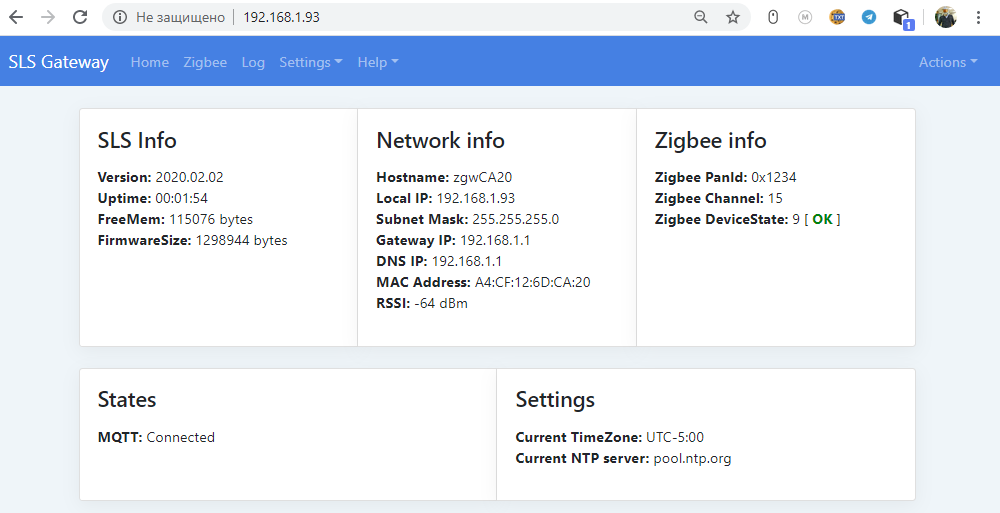Image resolution: width=1000 pixels, height=513 pixels.
Task: Click the Telegram extension icon
Action: coord(869,17)
